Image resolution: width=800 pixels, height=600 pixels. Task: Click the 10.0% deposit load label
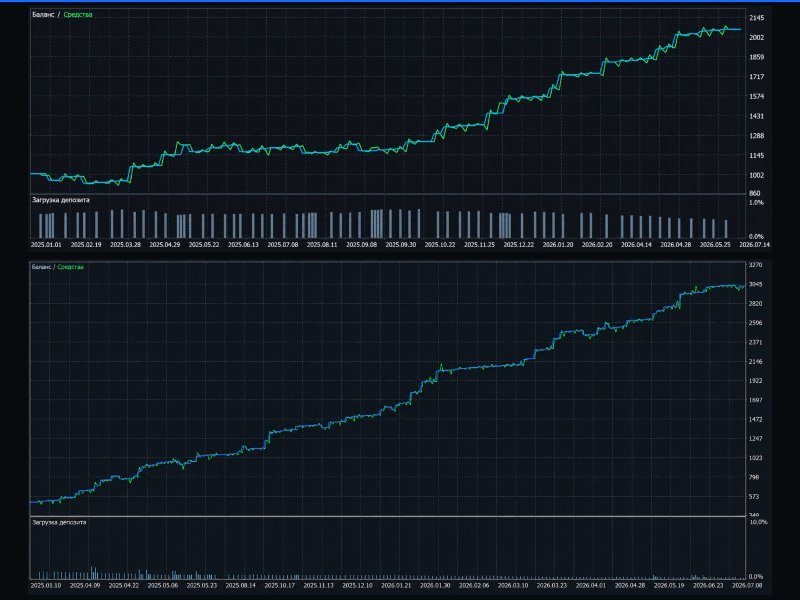(758, 522)
